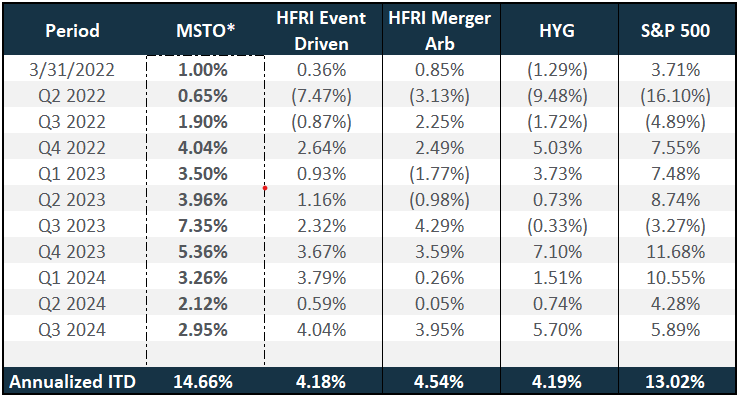Click the S&P 500 header cell
738x396 pixels.
coord(675,31)
